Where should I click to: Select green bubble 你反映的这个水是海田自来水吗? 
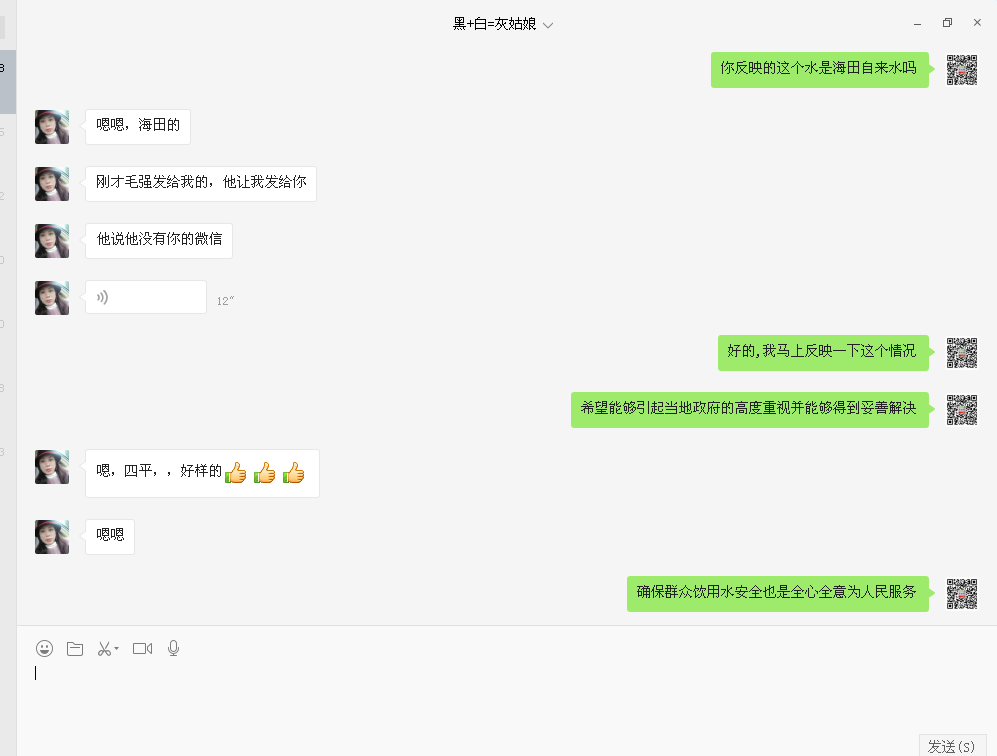coord(820,69)
